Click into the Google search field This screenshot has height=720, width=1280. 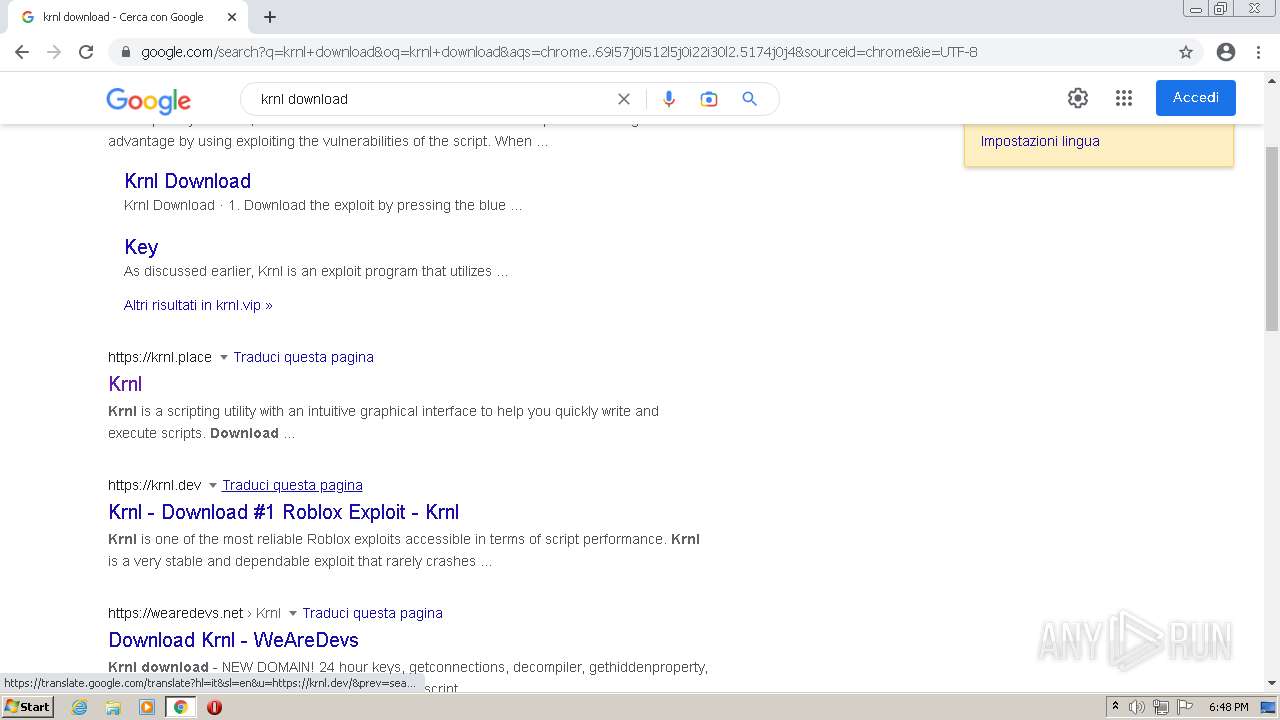[x=430, y=99]
